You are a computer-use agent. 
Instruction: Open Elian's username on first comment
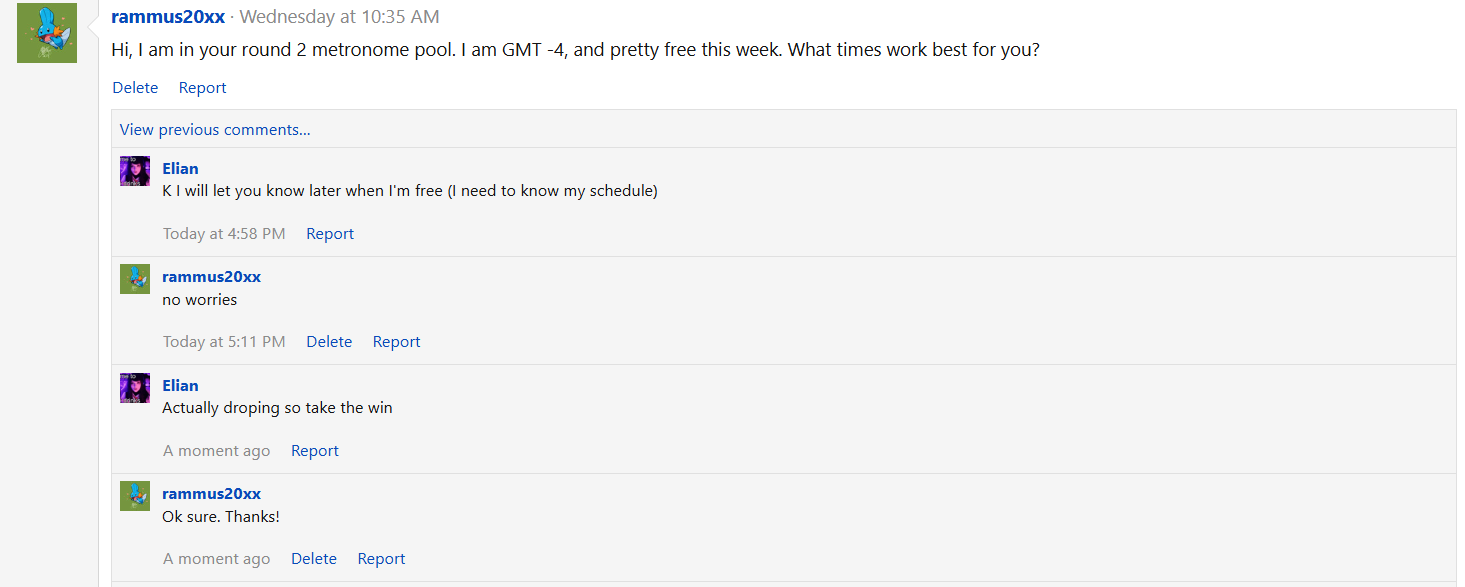click(x=181, y=169)
